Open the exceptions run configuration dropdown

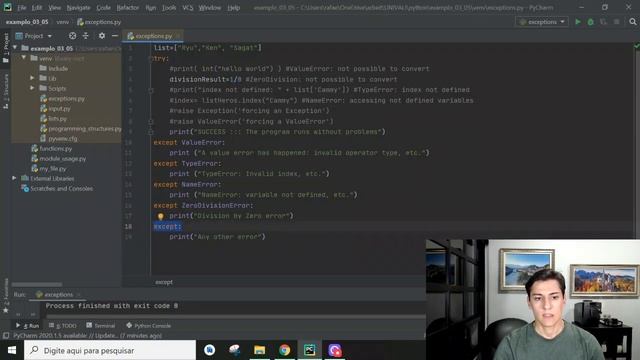[542, 22]
